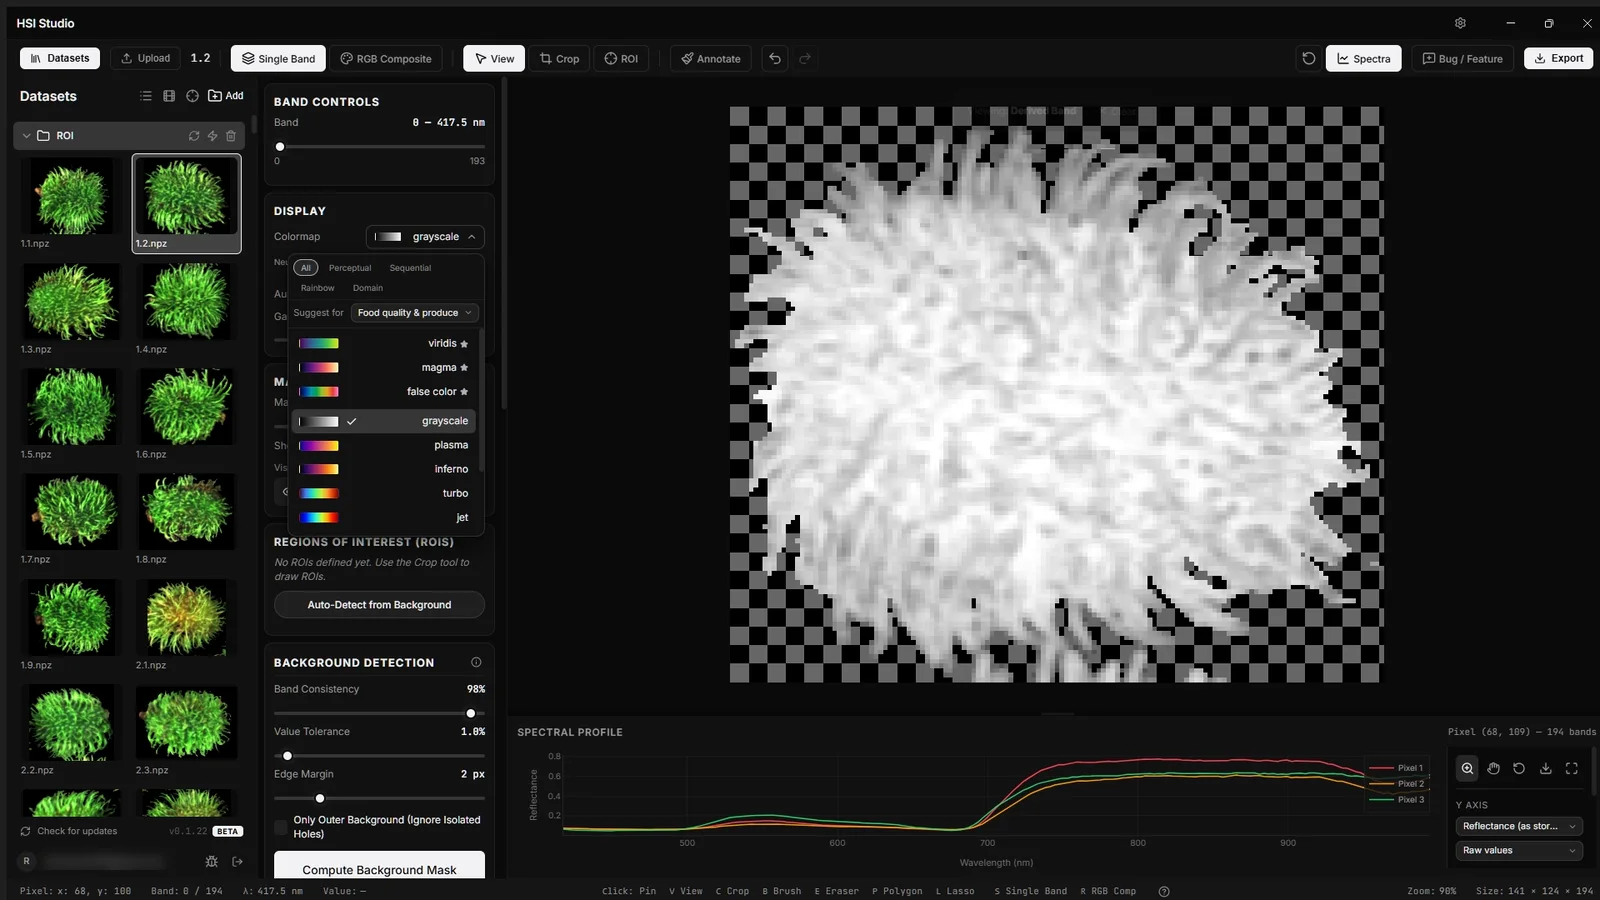Open Suggest for Food quality & produce dropdown
1600x900 pixels.
415,313
